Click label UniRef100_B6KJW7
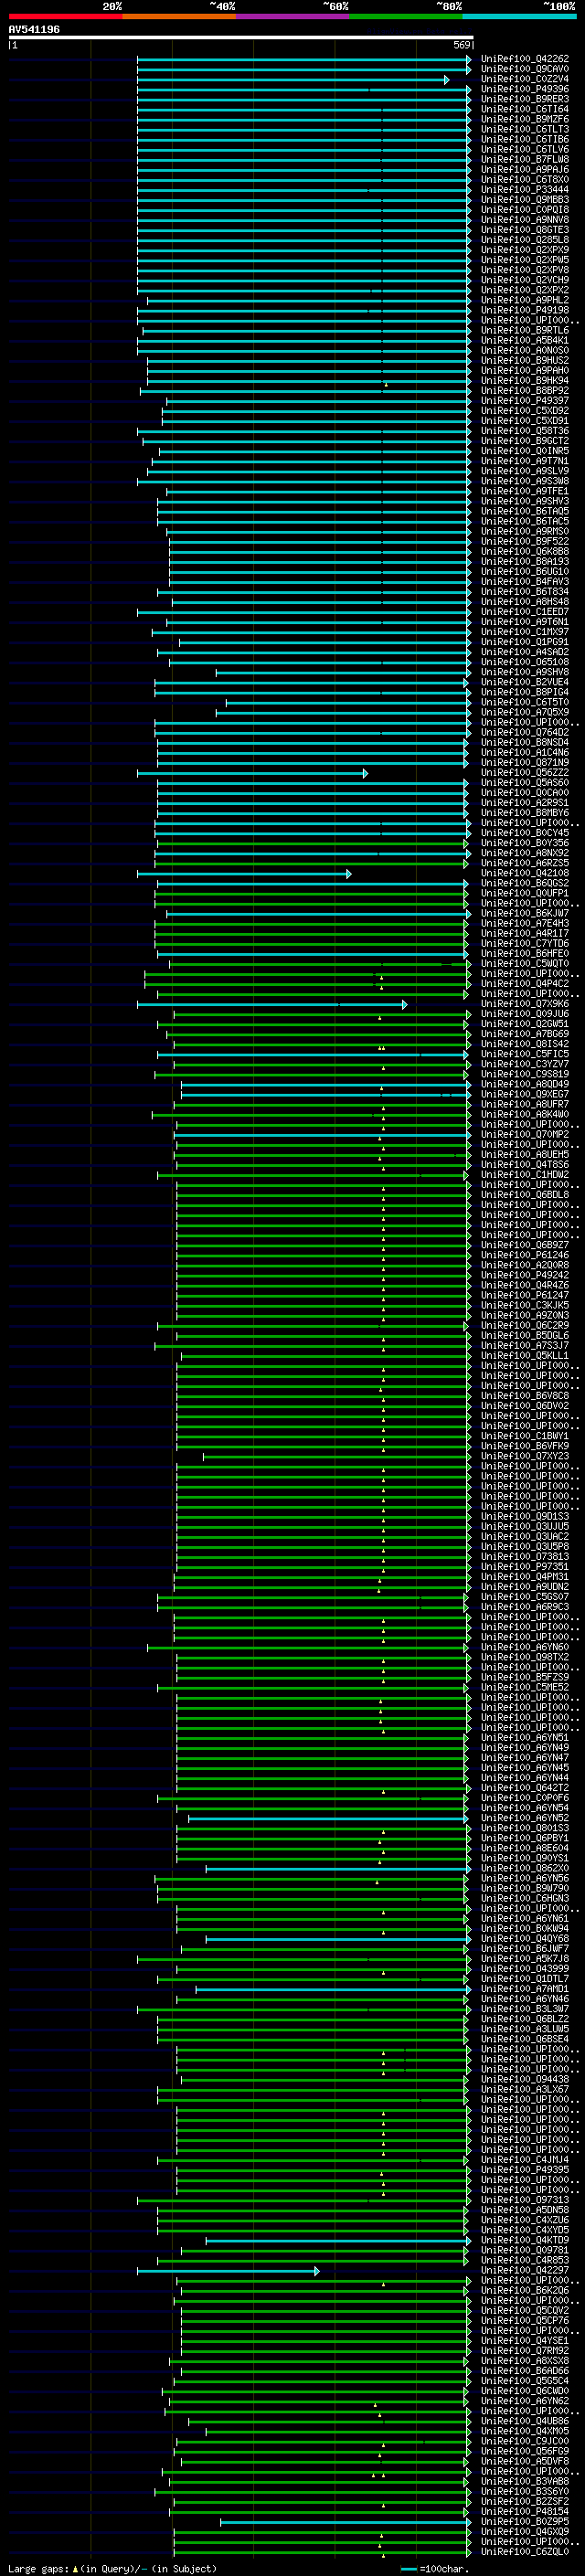585x2576 pixels. click(x=524, y=913)
